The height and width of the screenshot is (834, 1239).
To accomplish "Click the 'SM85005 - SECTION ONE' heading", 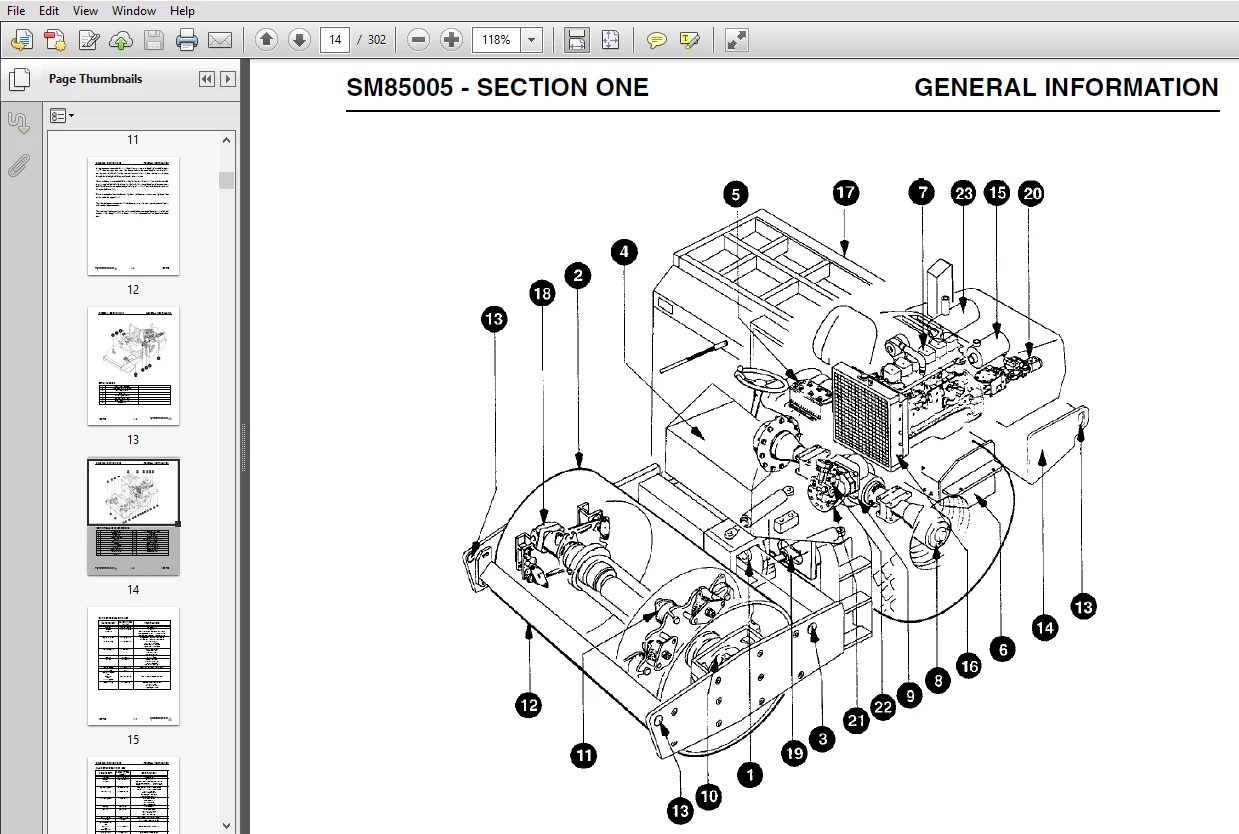I will click(497, 87).
